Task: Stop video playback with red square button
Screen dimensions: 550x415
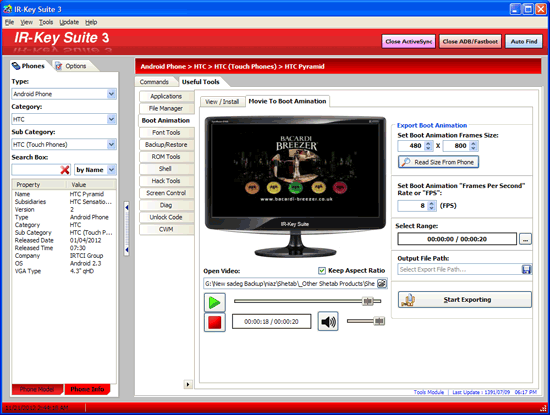Action: tap(215, 322)
